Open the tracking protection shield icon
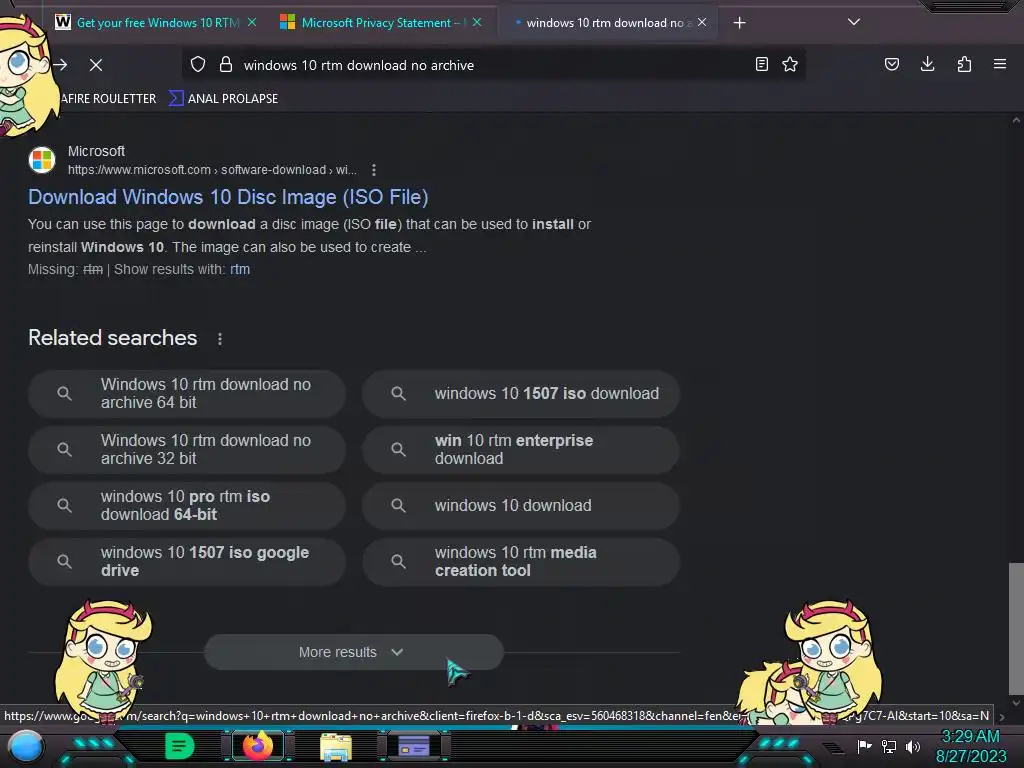The image size is (1024, 768). (198, 65)
